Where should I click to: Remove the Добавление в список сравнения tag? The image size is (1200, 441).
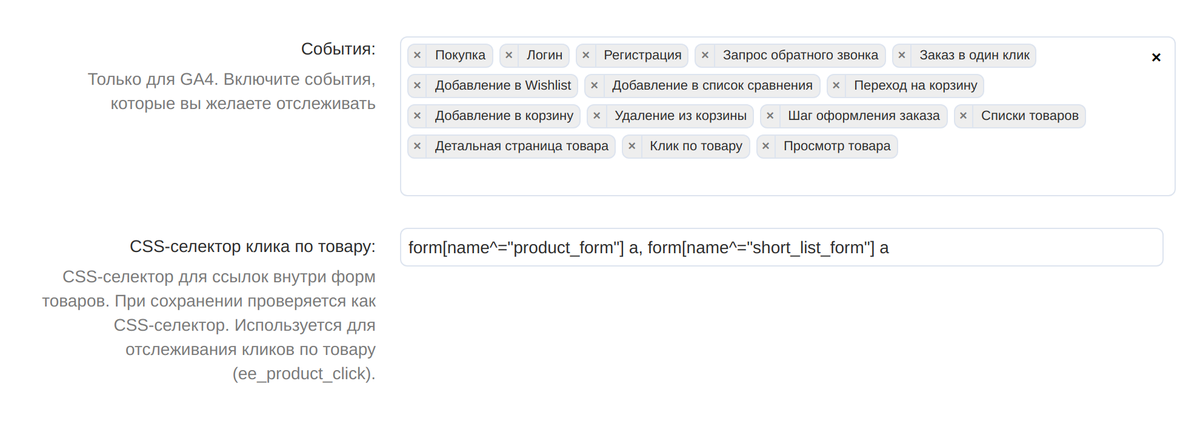point(594,86)
